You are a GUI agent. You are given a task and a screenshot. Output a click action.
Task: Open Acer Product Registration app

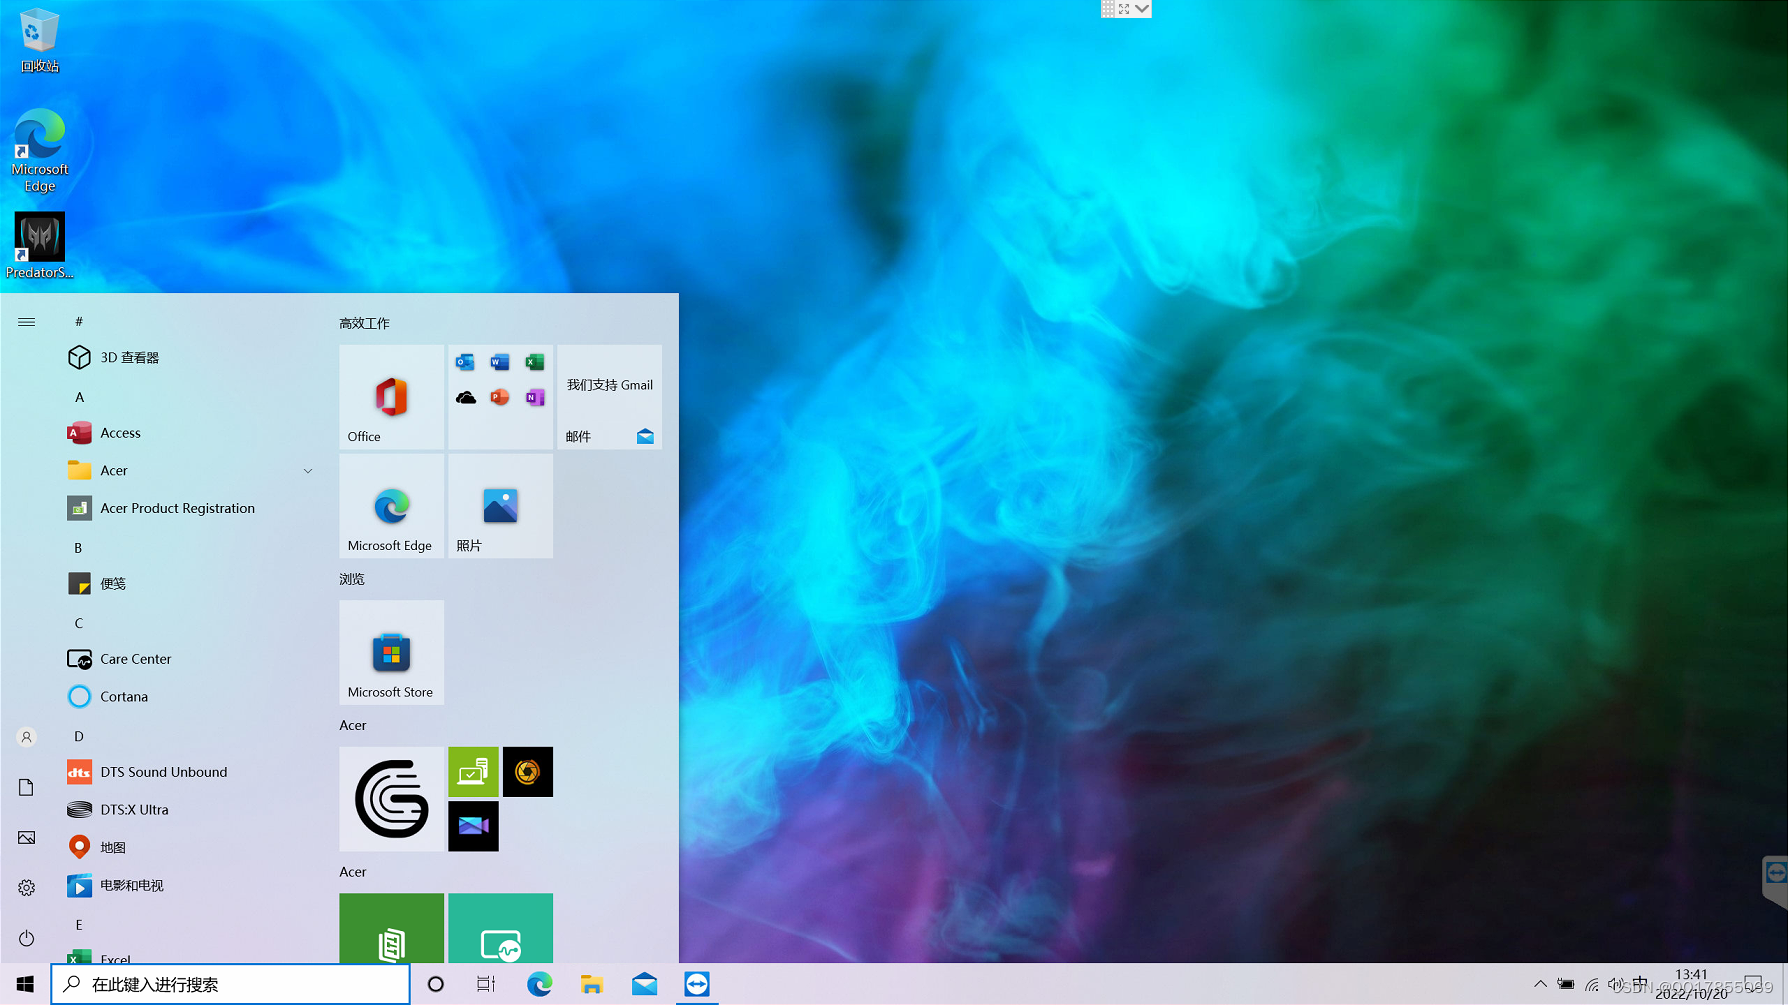pos(190,508)
